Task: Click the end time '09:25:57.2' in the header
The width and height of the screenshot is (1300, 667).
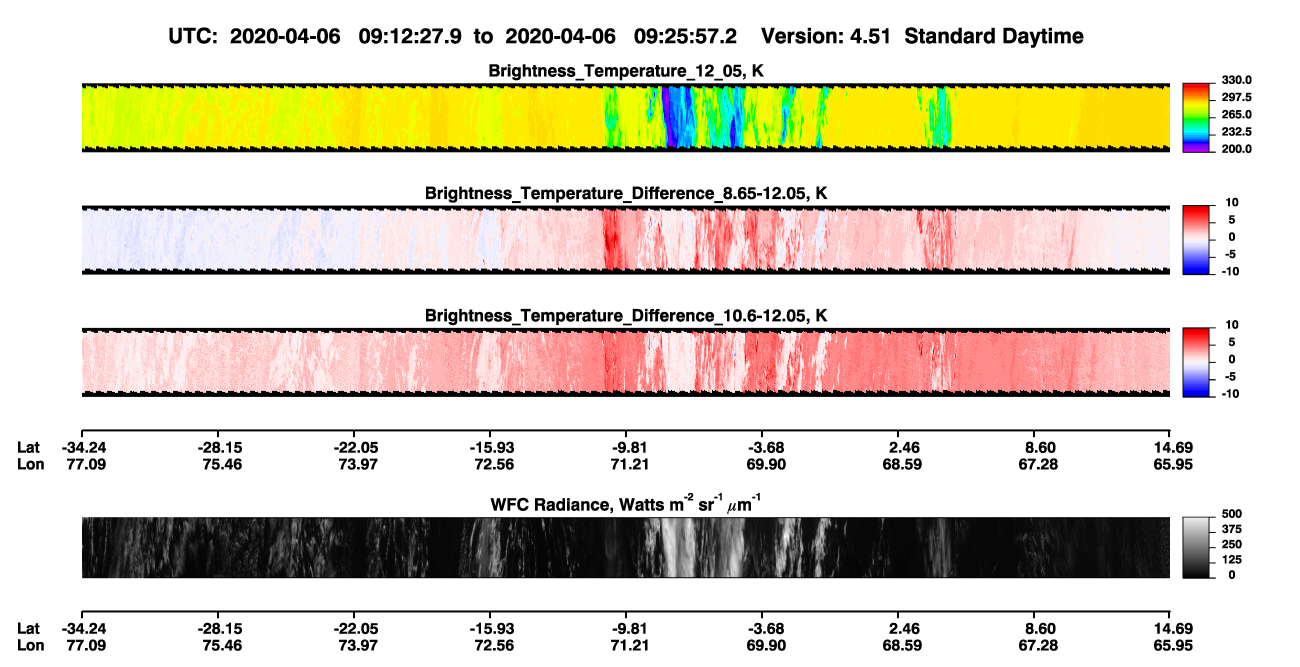Action: [686, 37]
